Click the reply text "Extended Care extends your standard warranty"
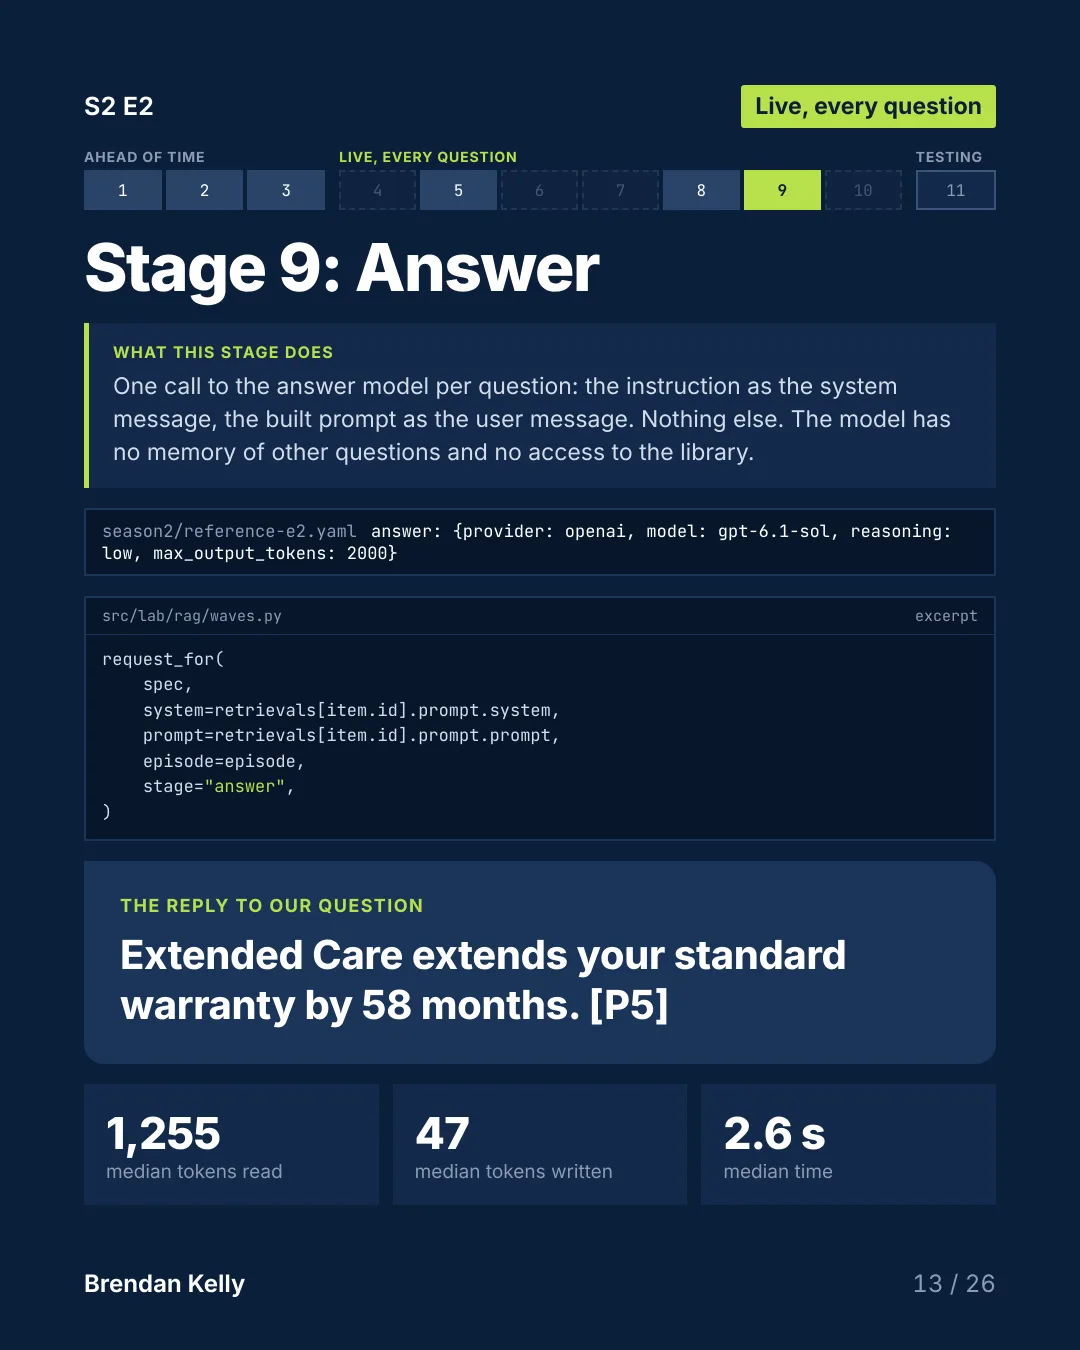The image size is (1080, 1350). (483, 980)
